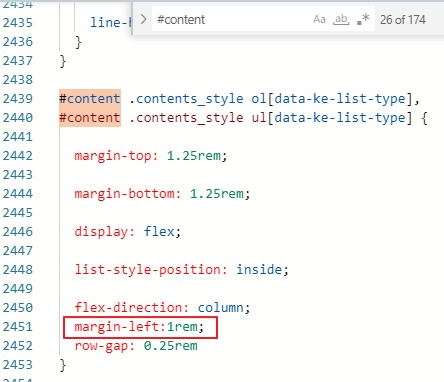This screenshot has width=444, height=382.
Task: Click 'margin-top' property
Action: click(x=113, y=156)
